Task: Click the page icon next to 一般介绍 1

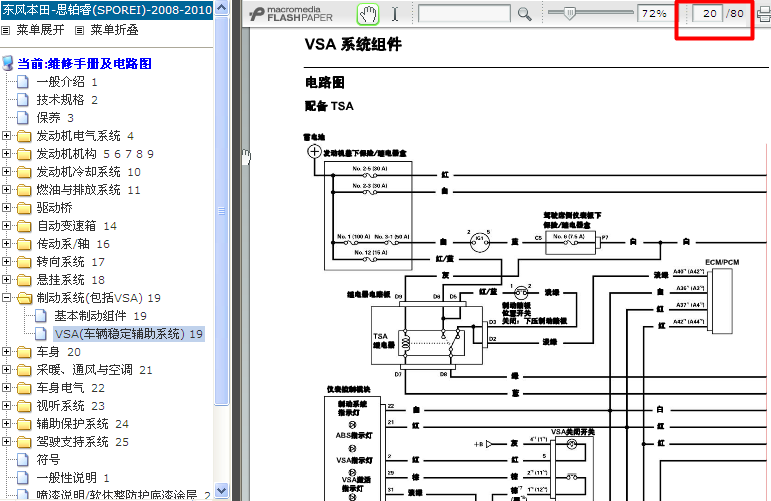Action: (x=23, y=82)
